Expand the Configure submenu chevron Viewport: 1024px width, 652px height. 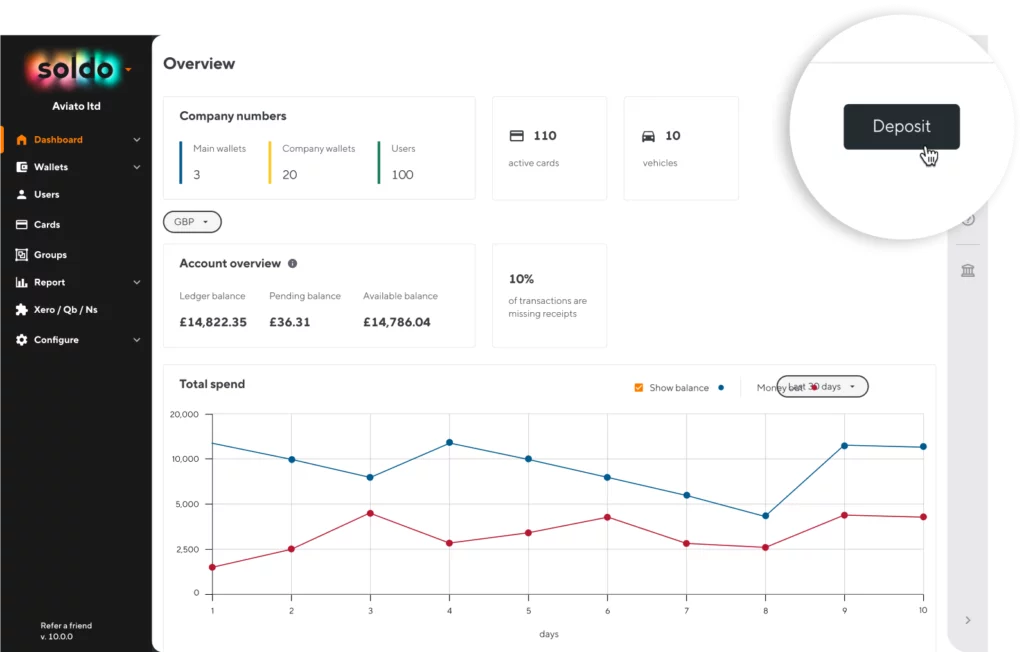[x=136, y=340]
